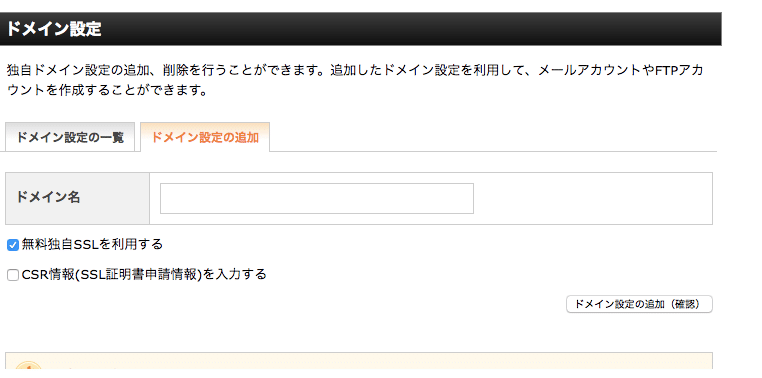762x378 pixels.
Task: Click empty cell area right of domain input
Action: (593, 198)
